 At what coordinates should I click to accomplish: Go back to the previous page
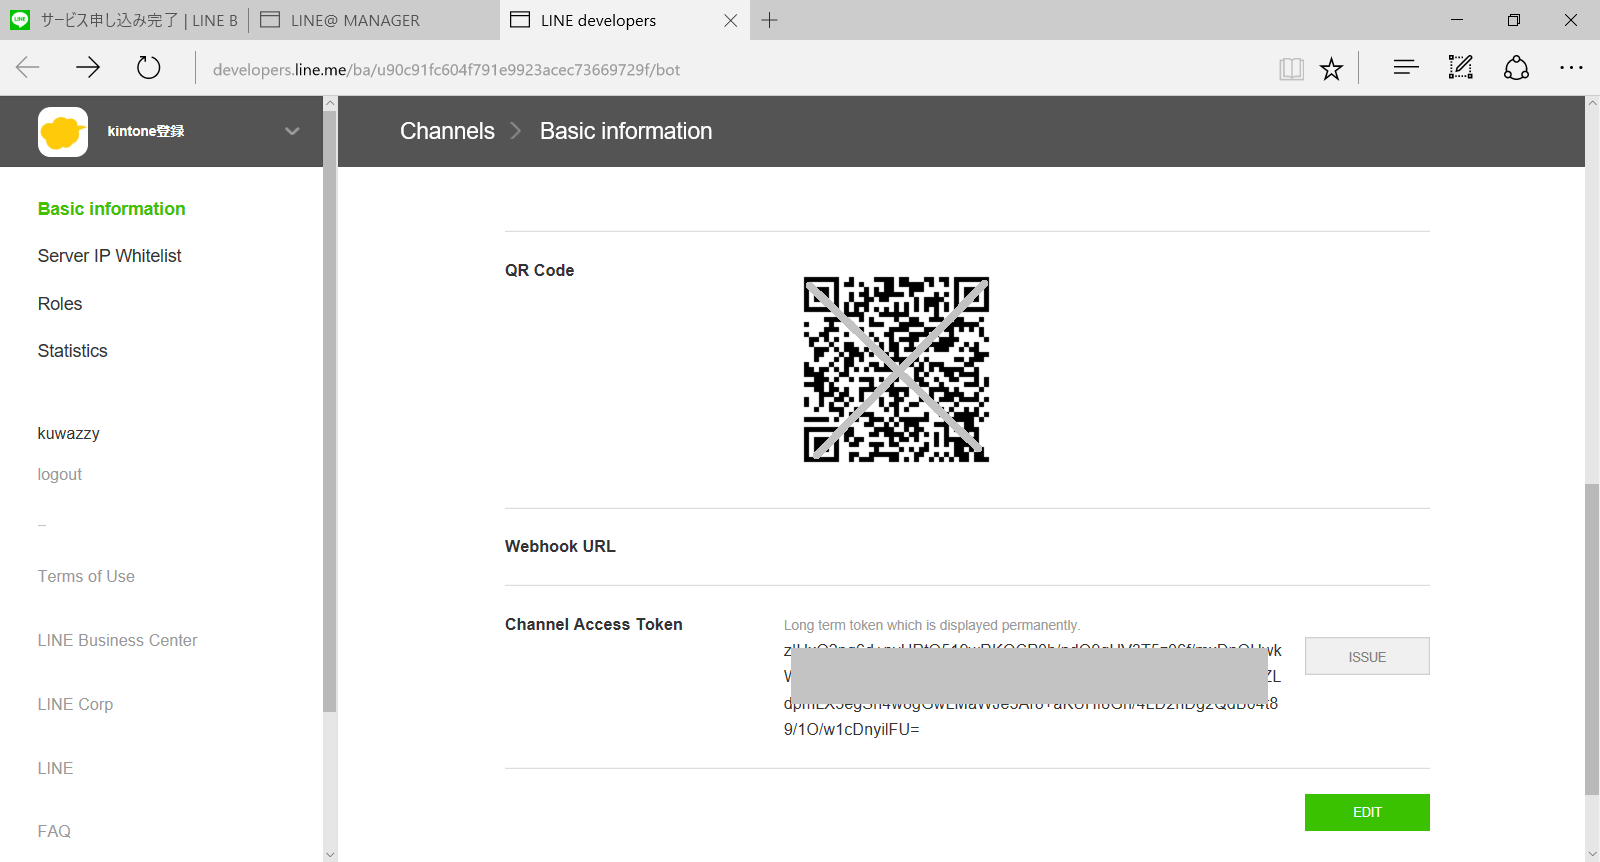click(x=28, y=68)
